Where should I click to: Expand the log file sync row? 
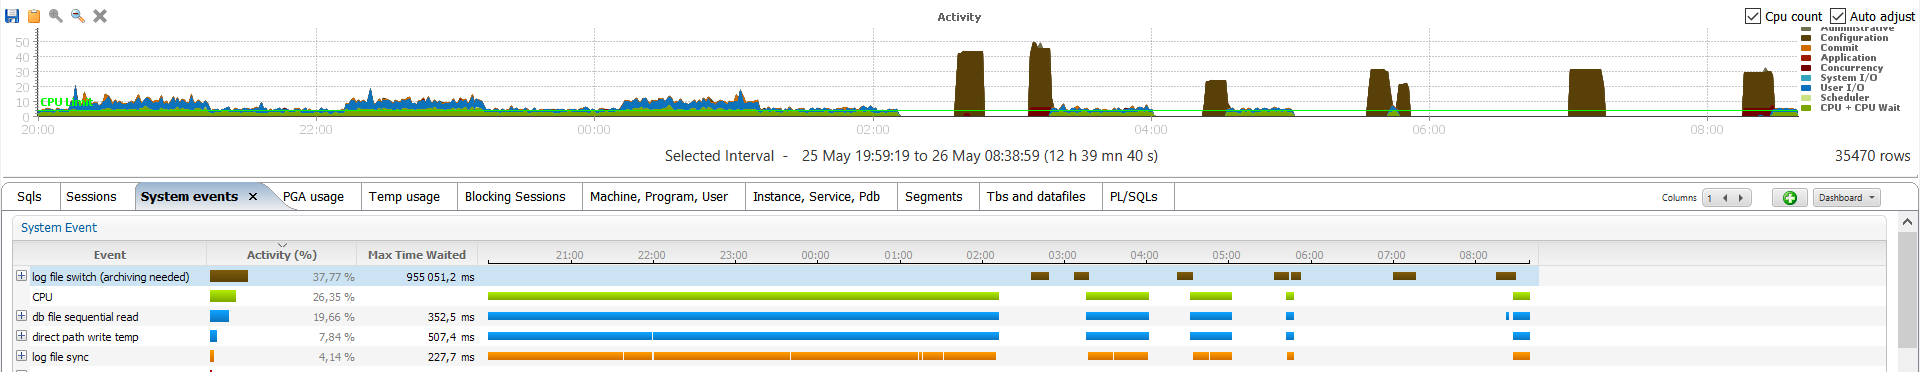[21, 356]
